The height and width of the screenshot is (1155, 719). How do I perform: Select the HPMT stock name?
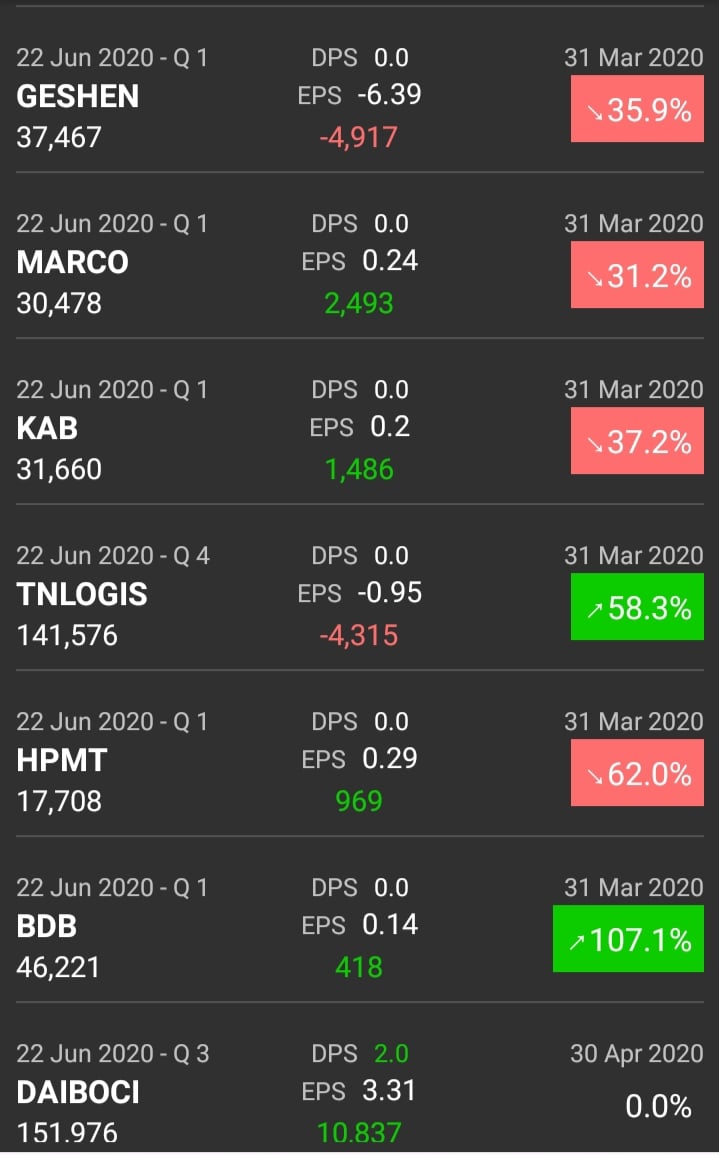click(62, 760)
